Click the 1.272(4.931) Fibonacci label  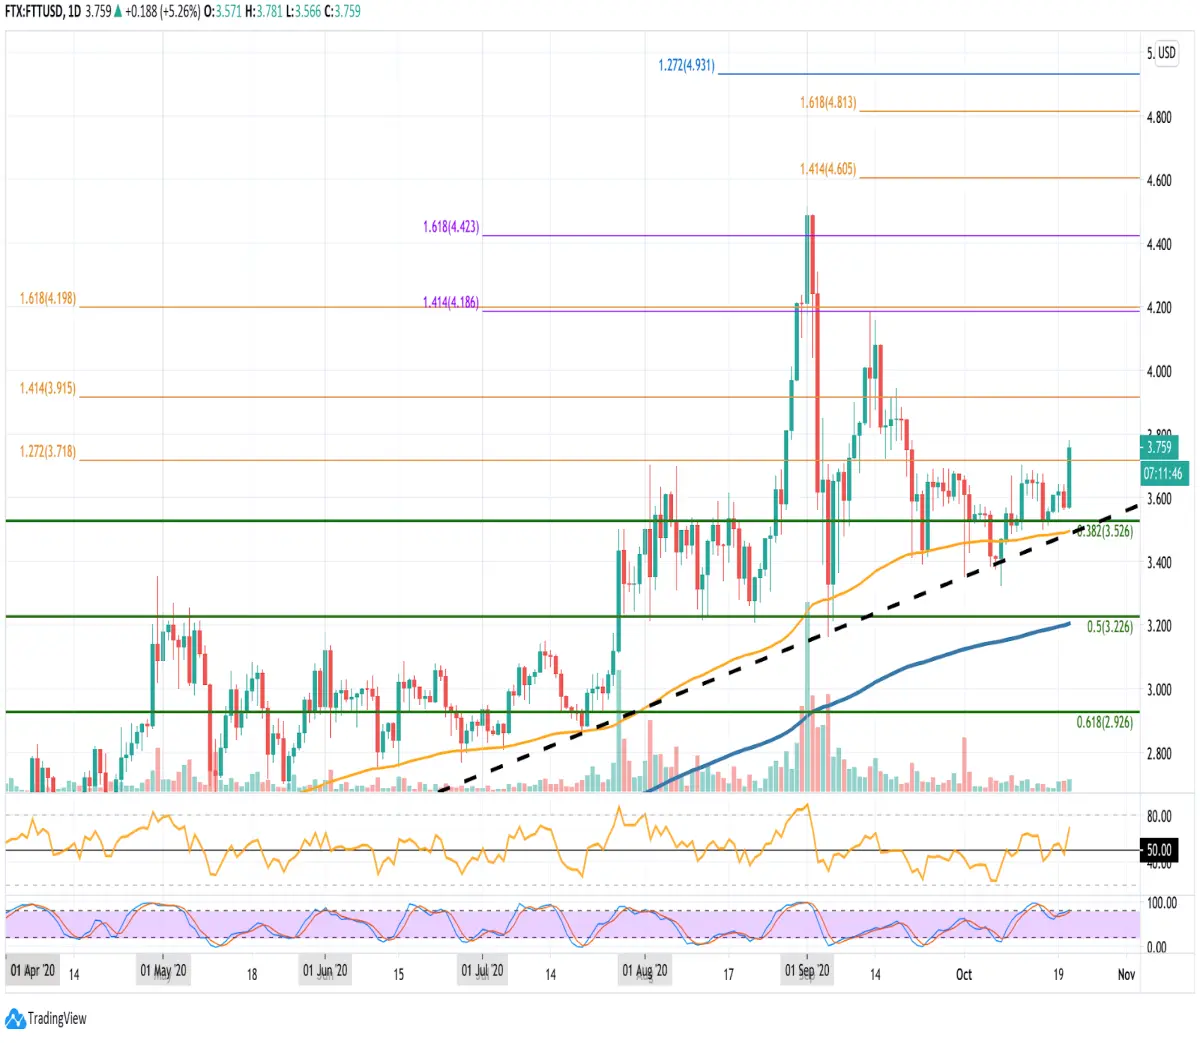[687, 66]
